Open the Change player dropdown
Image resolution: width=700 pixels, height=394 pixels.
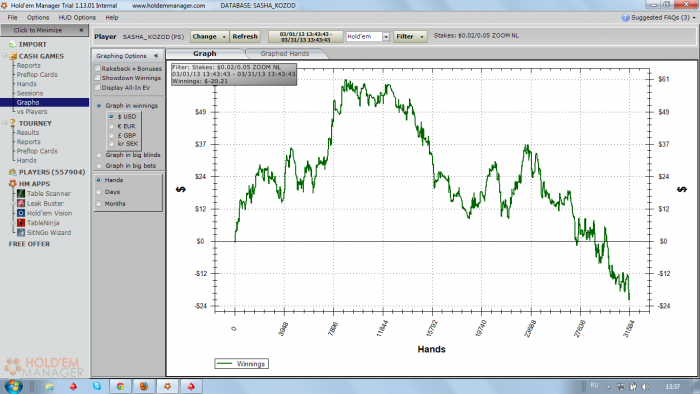(x=209, y=37)
